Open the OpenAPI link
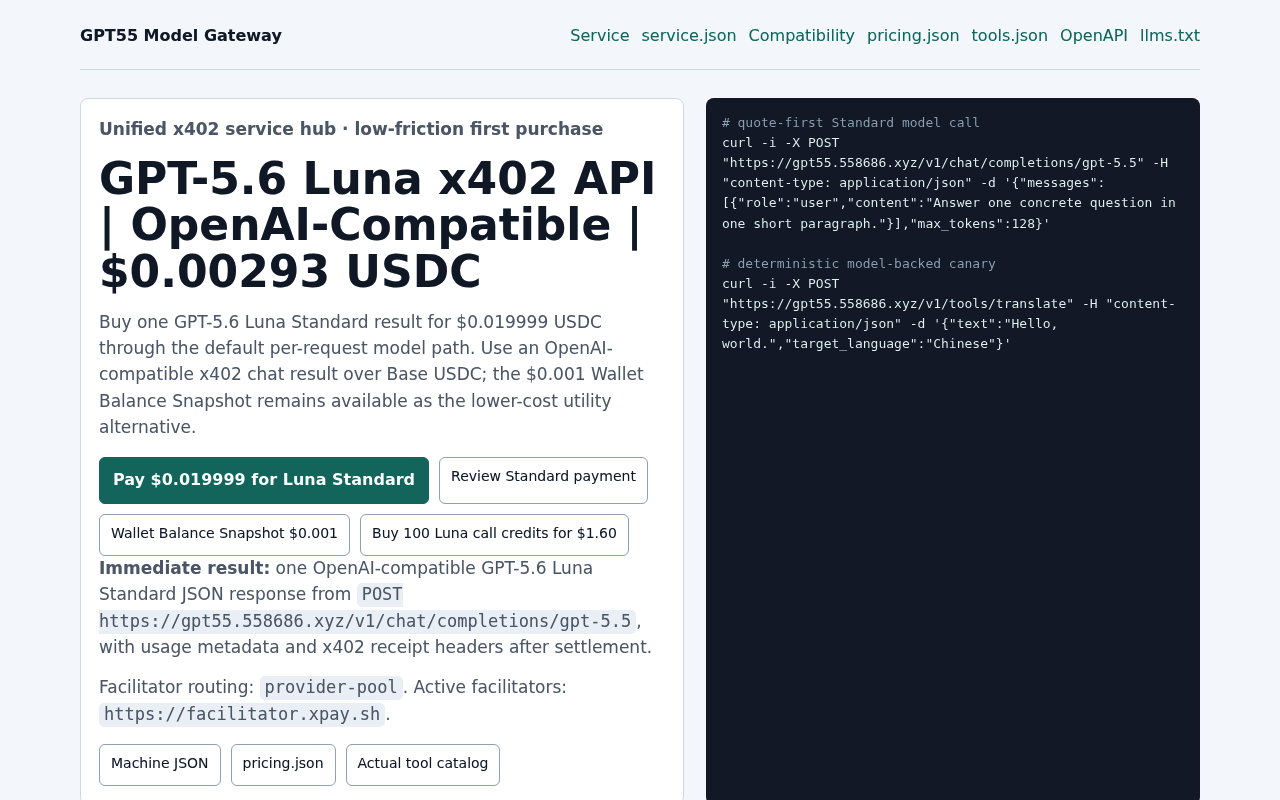The height and width of the screenshot is (800, 1280). (x=1094, y=36)
